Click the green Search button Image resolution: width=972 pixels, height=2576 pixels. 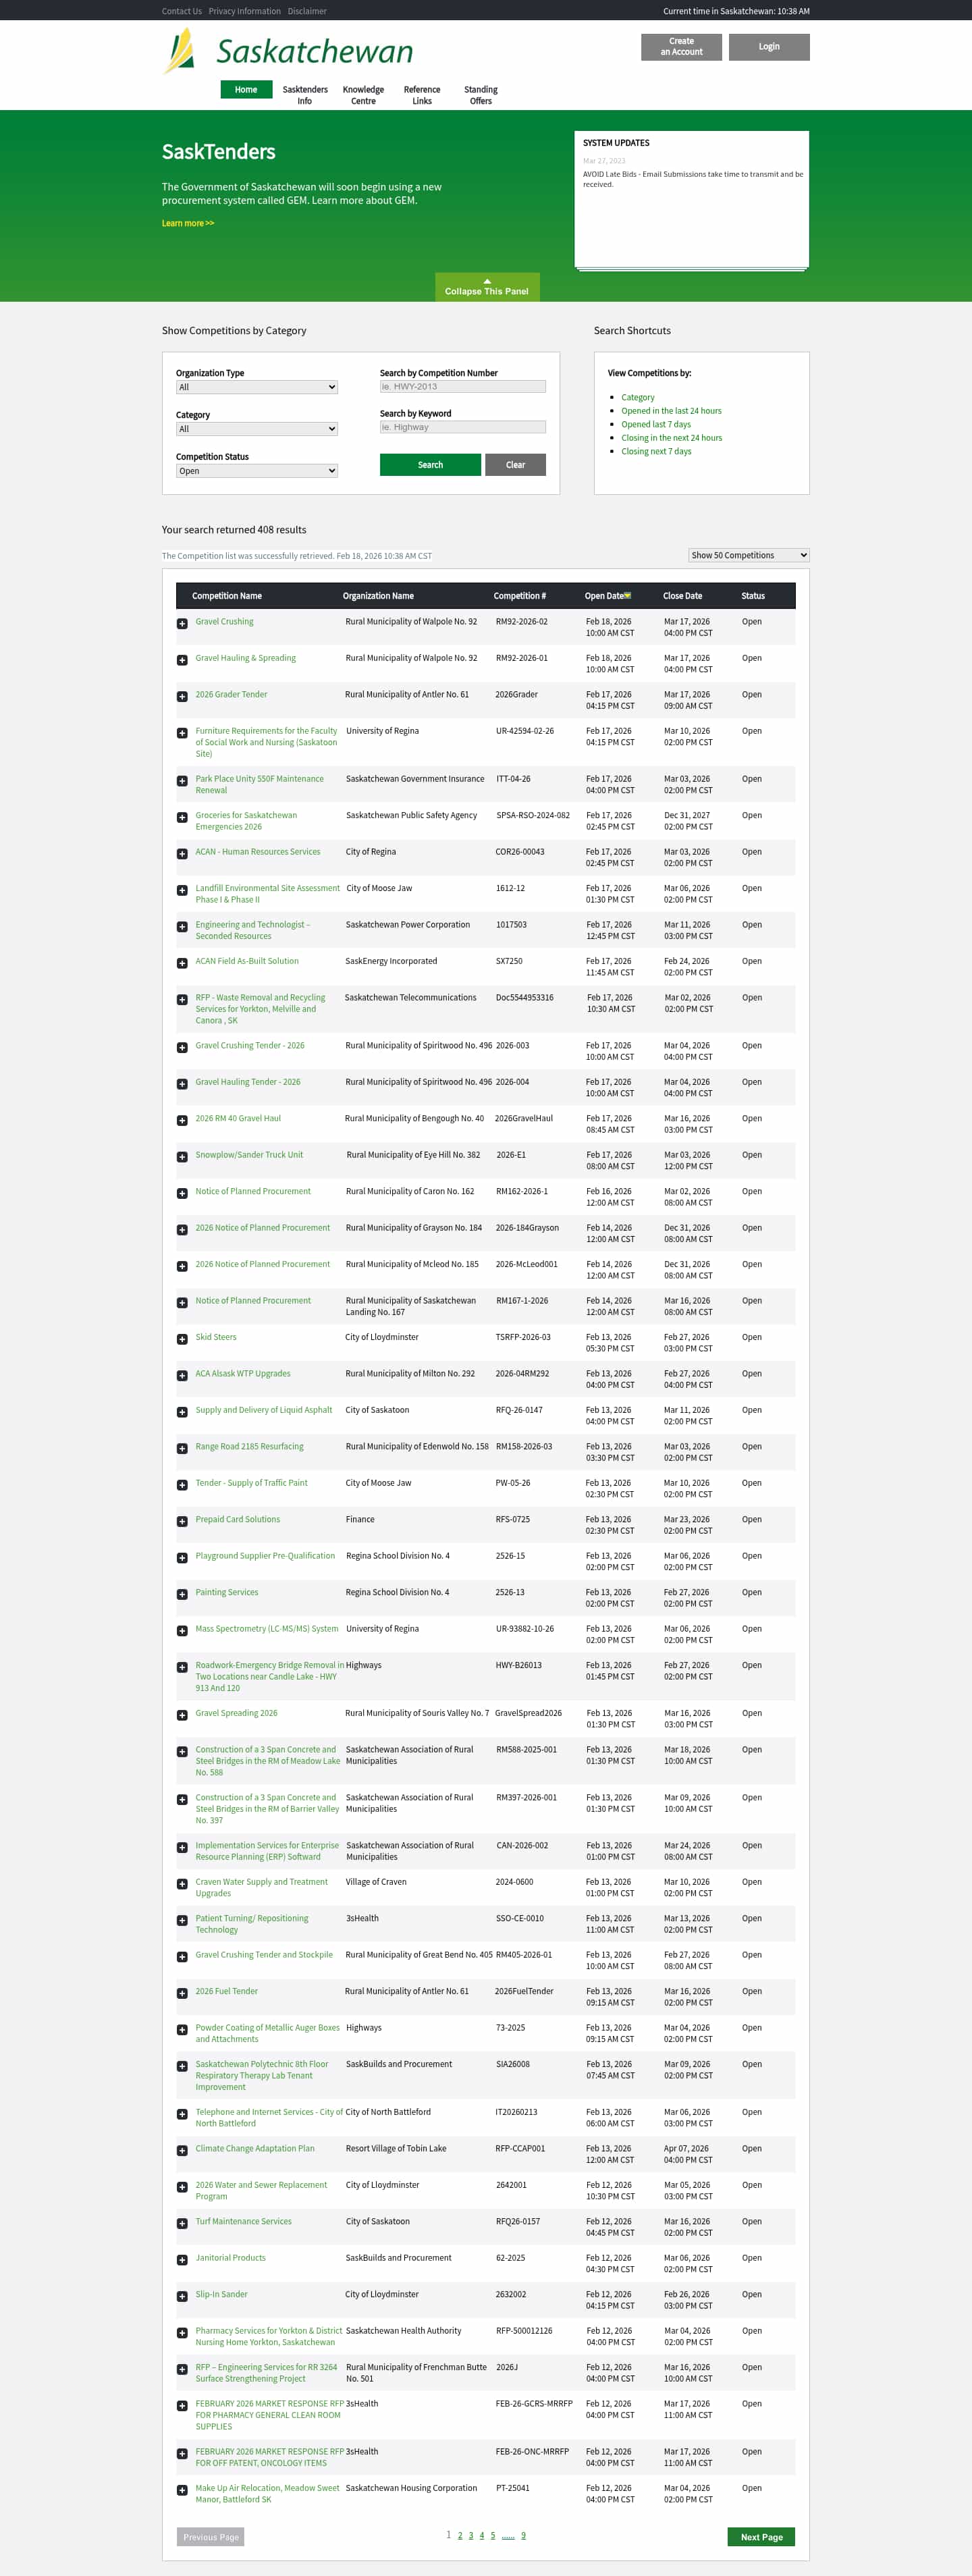(430, 465)
